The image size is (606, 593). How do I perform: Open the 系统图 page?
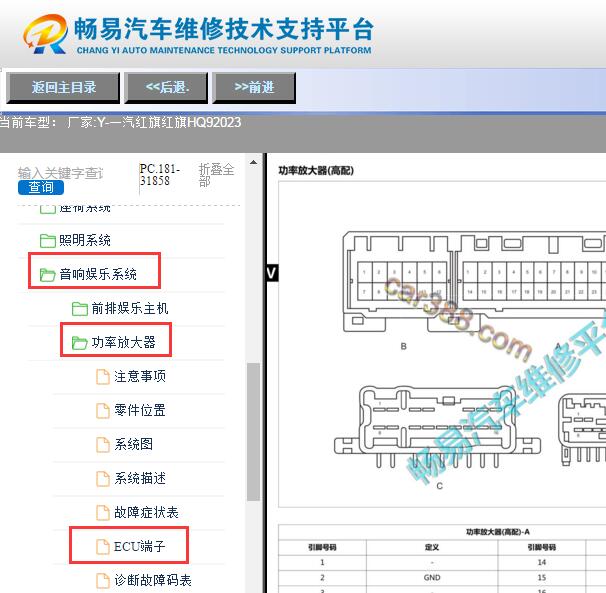133,445
